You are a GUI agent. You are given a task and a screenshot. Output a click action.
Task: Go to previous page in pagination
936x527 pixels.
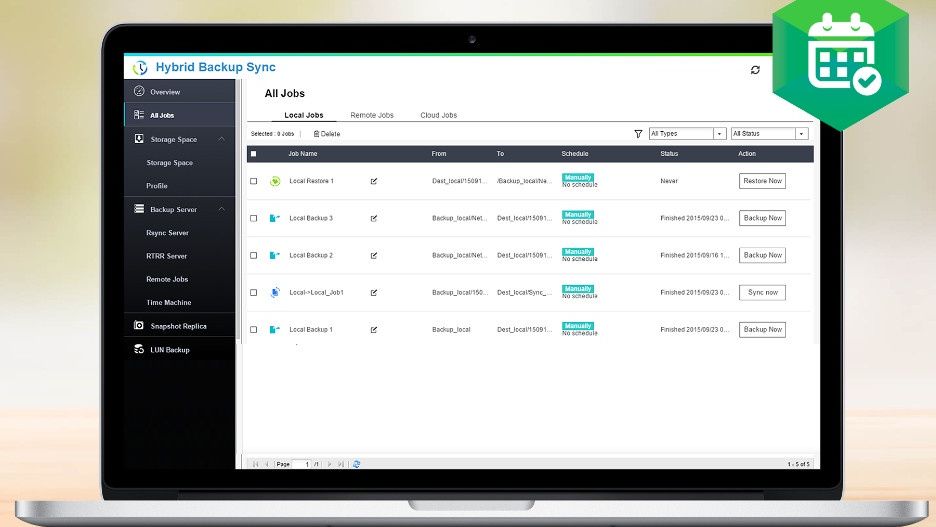[267, 464]
